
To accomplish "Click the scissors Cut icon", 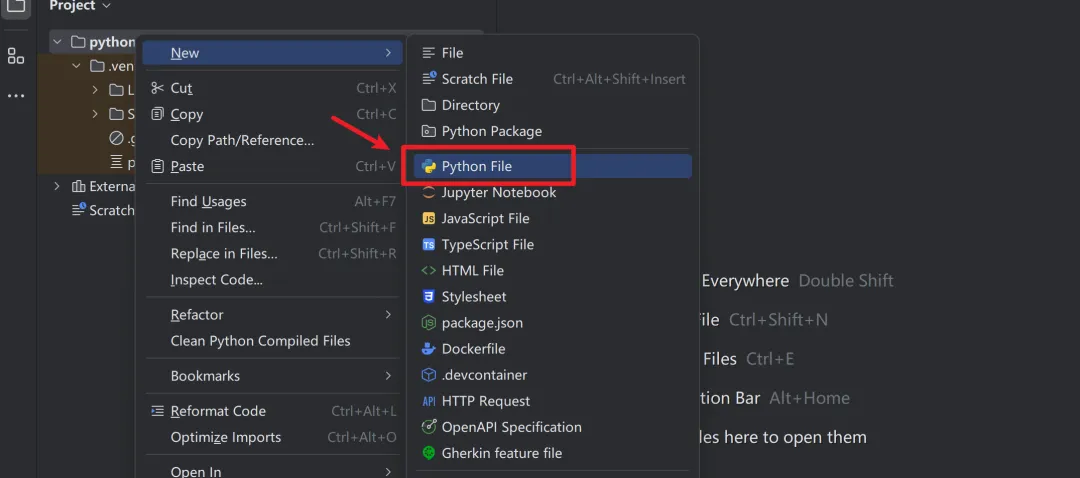I will coord(157,88).
